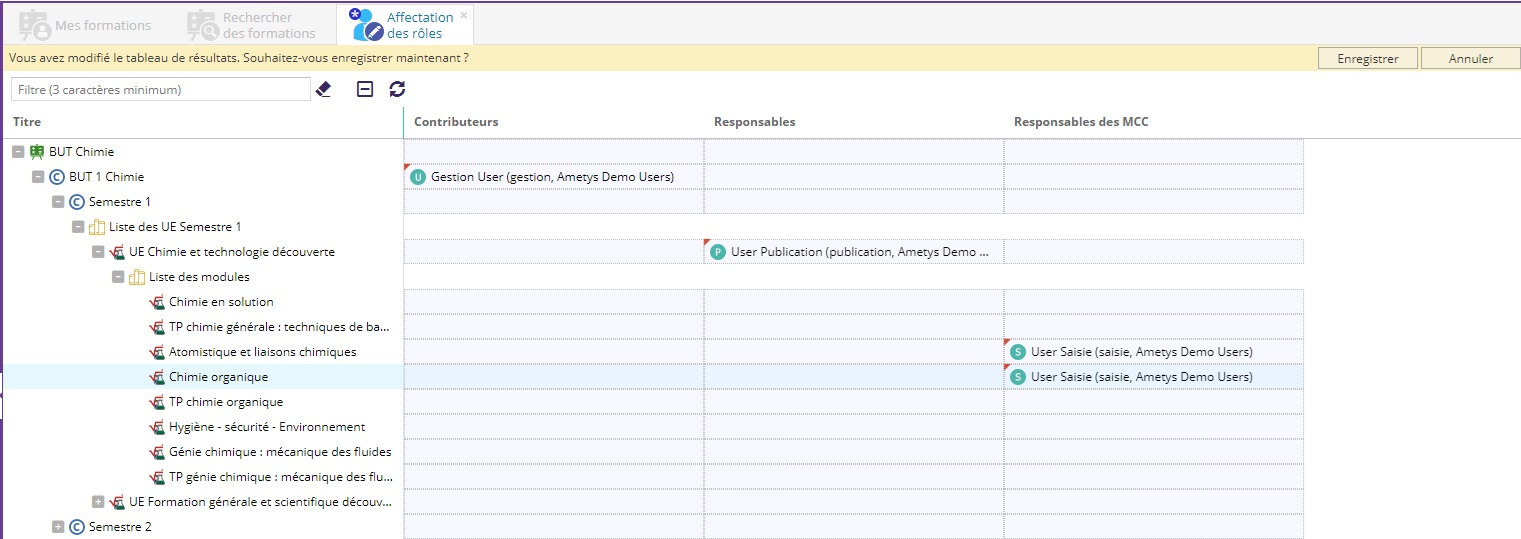Click the Hygiène - sécurité - Environnement course icon
Image resolution: width=1521 pixels, height=539 pixels.
click(157, 427)
